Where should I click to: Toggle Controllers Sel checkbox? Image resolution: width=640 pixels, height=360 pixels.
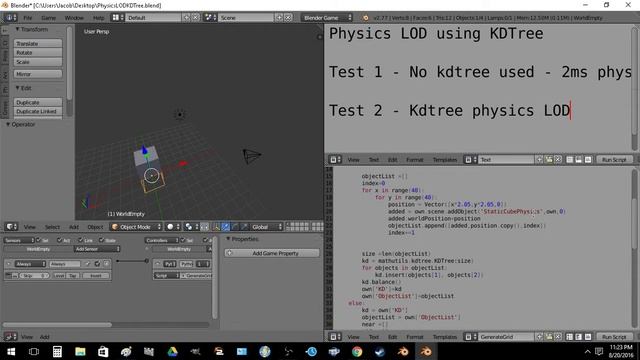pyautogui.click(x=183, y=240)
